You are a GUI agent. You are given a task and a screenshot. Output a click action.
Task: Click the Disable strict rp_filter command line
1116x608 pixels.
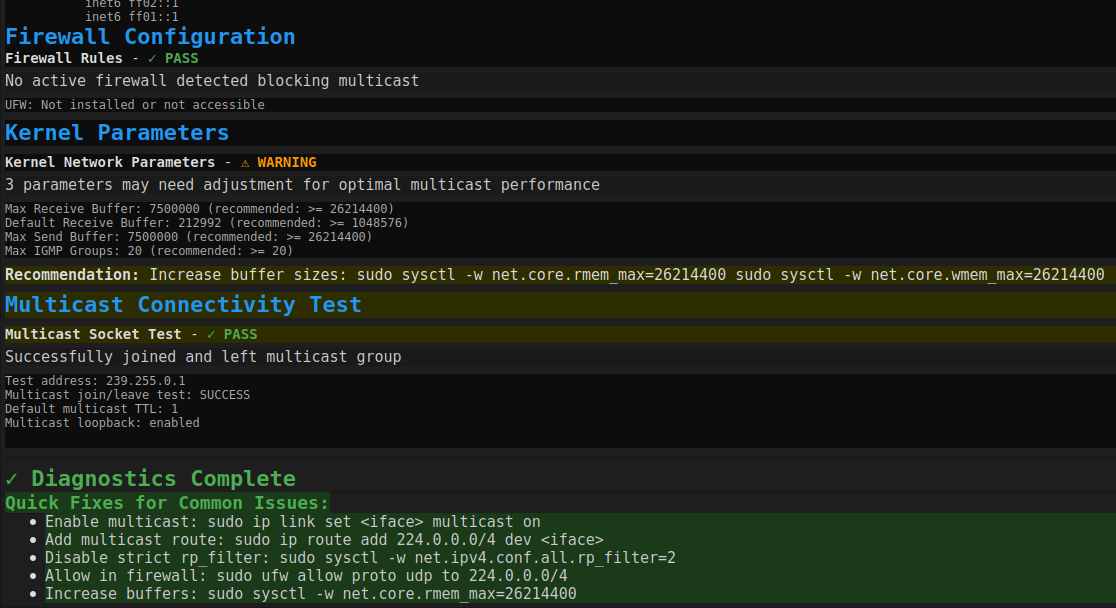pyautogui.click(x=360, y=558)
